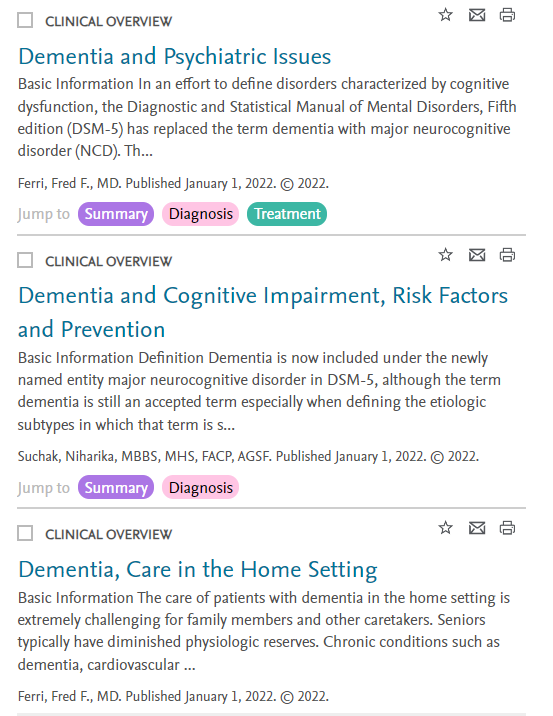Star the Risk Factors and Prevention result

click(x=445, y=255)
